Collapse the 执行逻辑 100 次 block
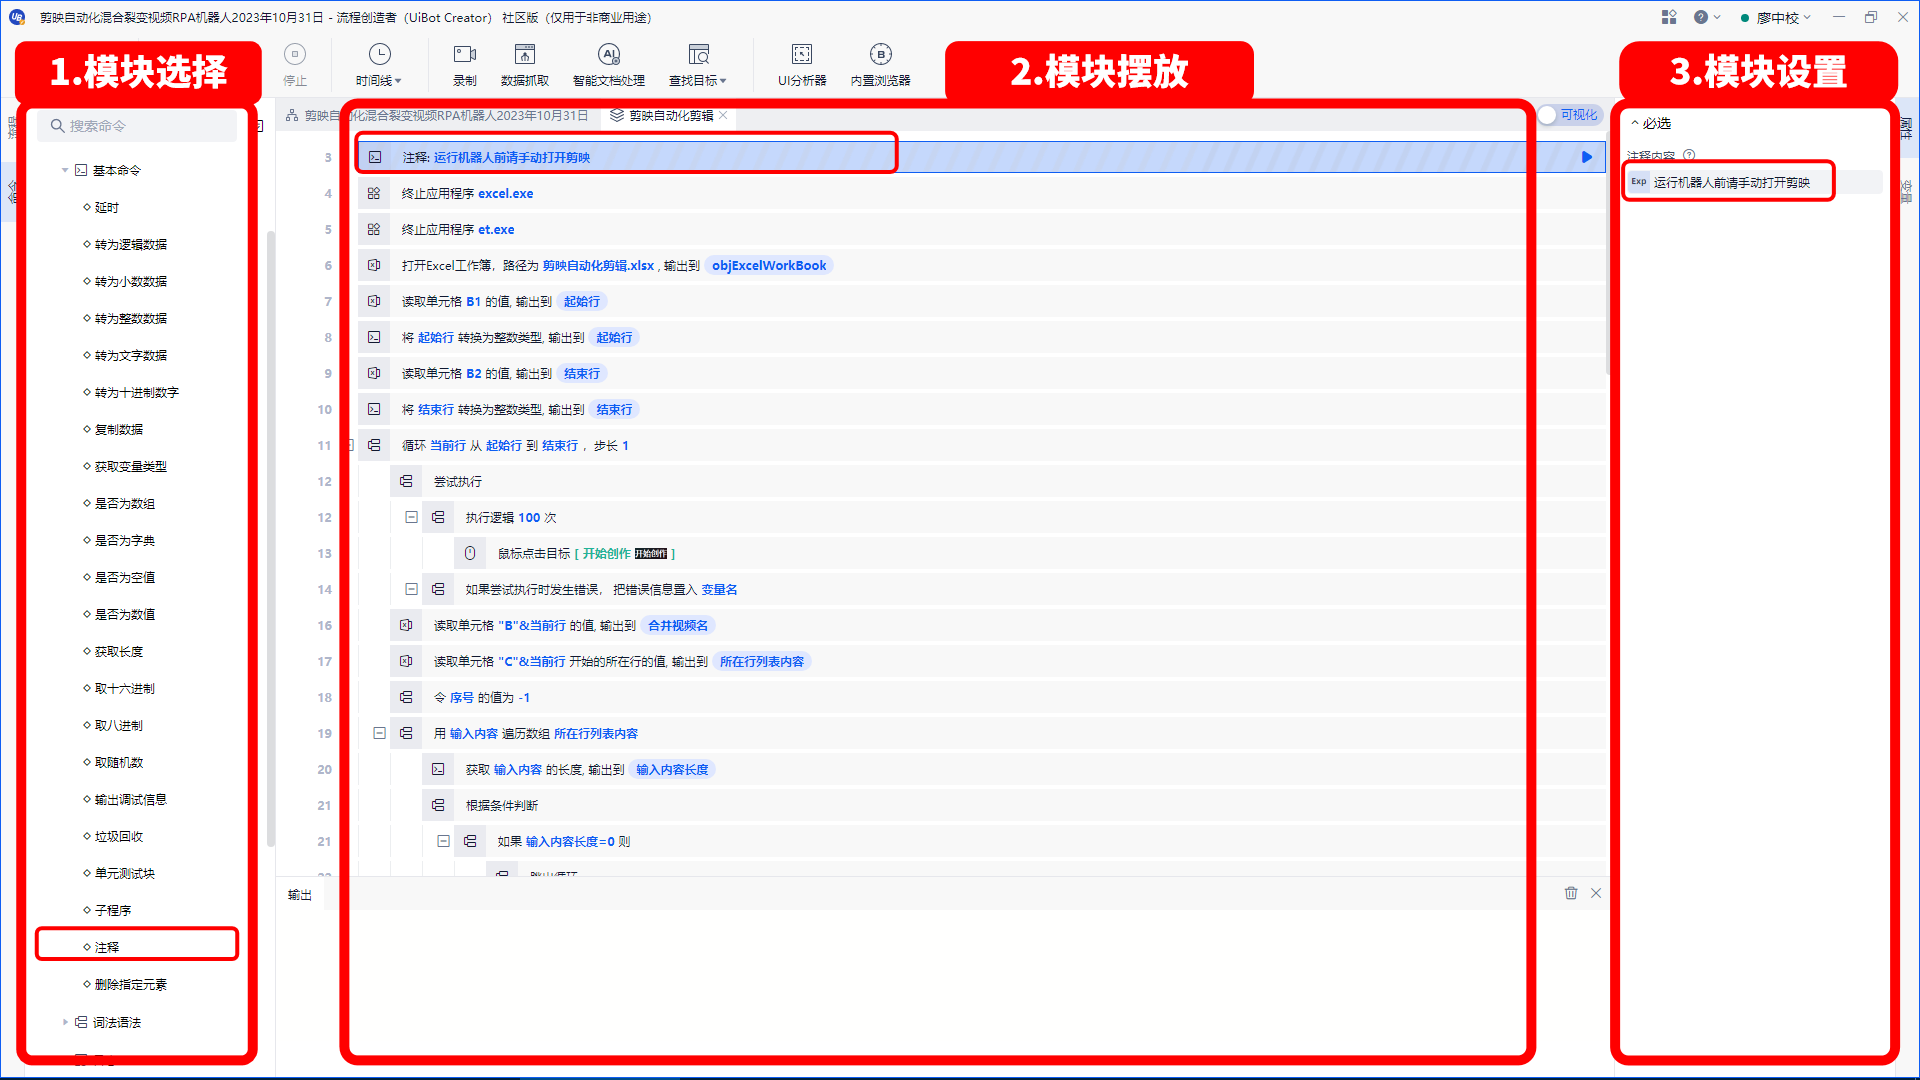 tap(411, 518)
